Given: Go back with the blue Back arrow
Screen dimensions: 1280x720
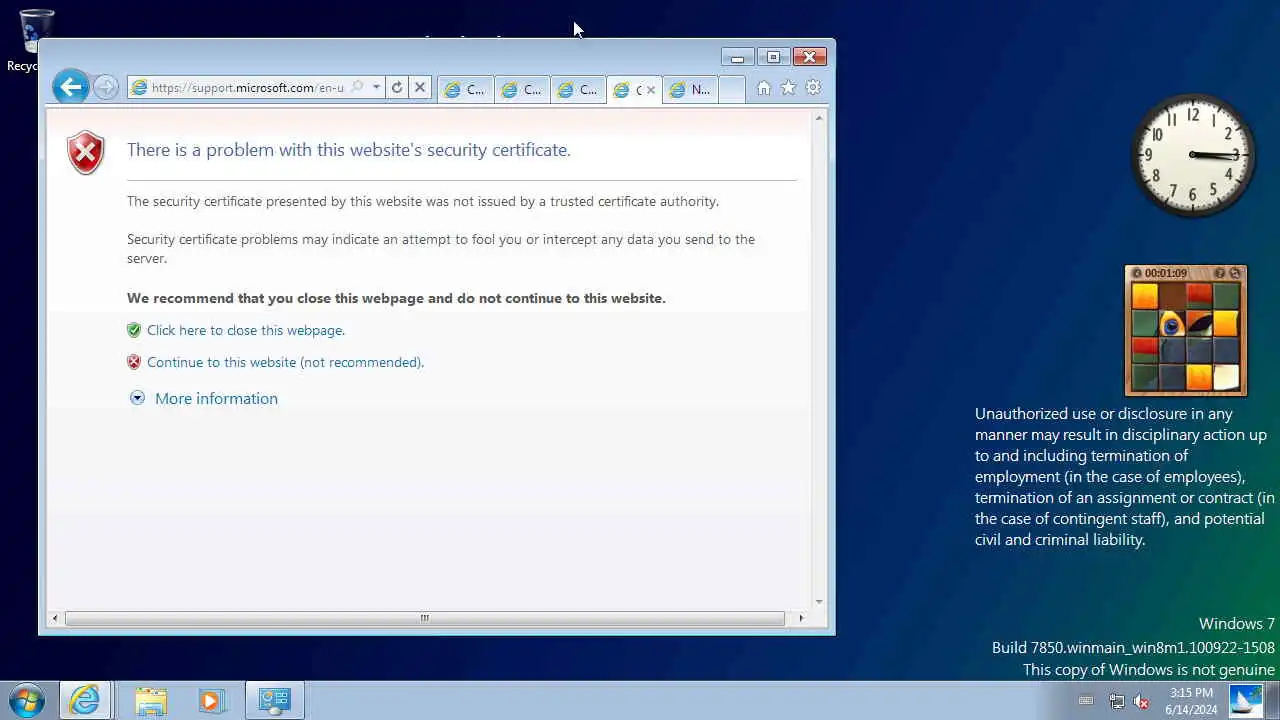Looking at the screenshot, I should click(70, 87).
